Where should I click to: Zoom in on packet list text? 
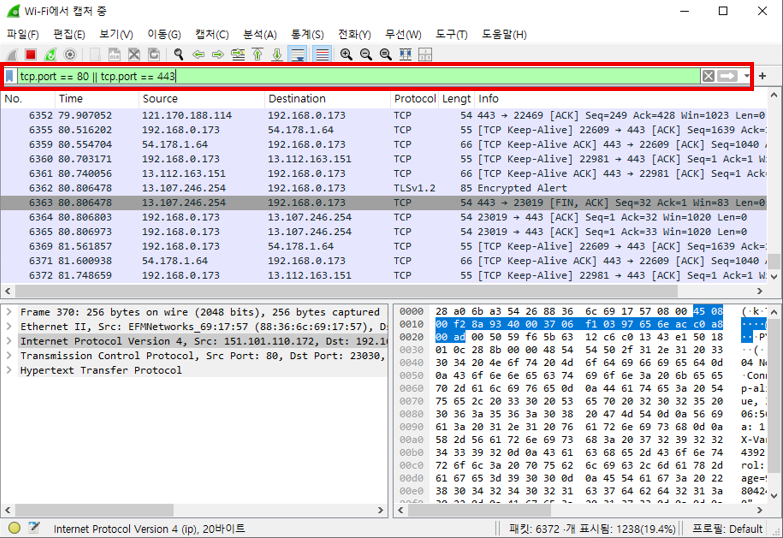(346, 54)
